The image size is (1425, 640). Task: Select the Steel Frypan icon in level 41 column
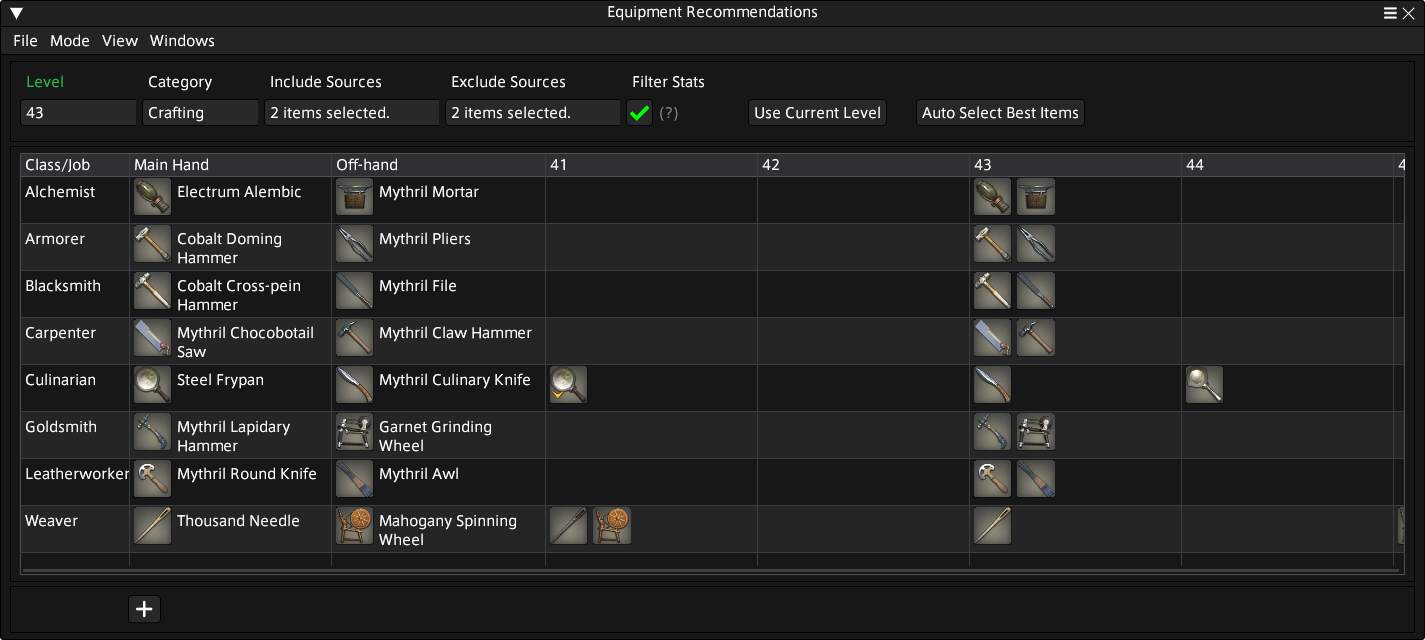click(567, 384)
